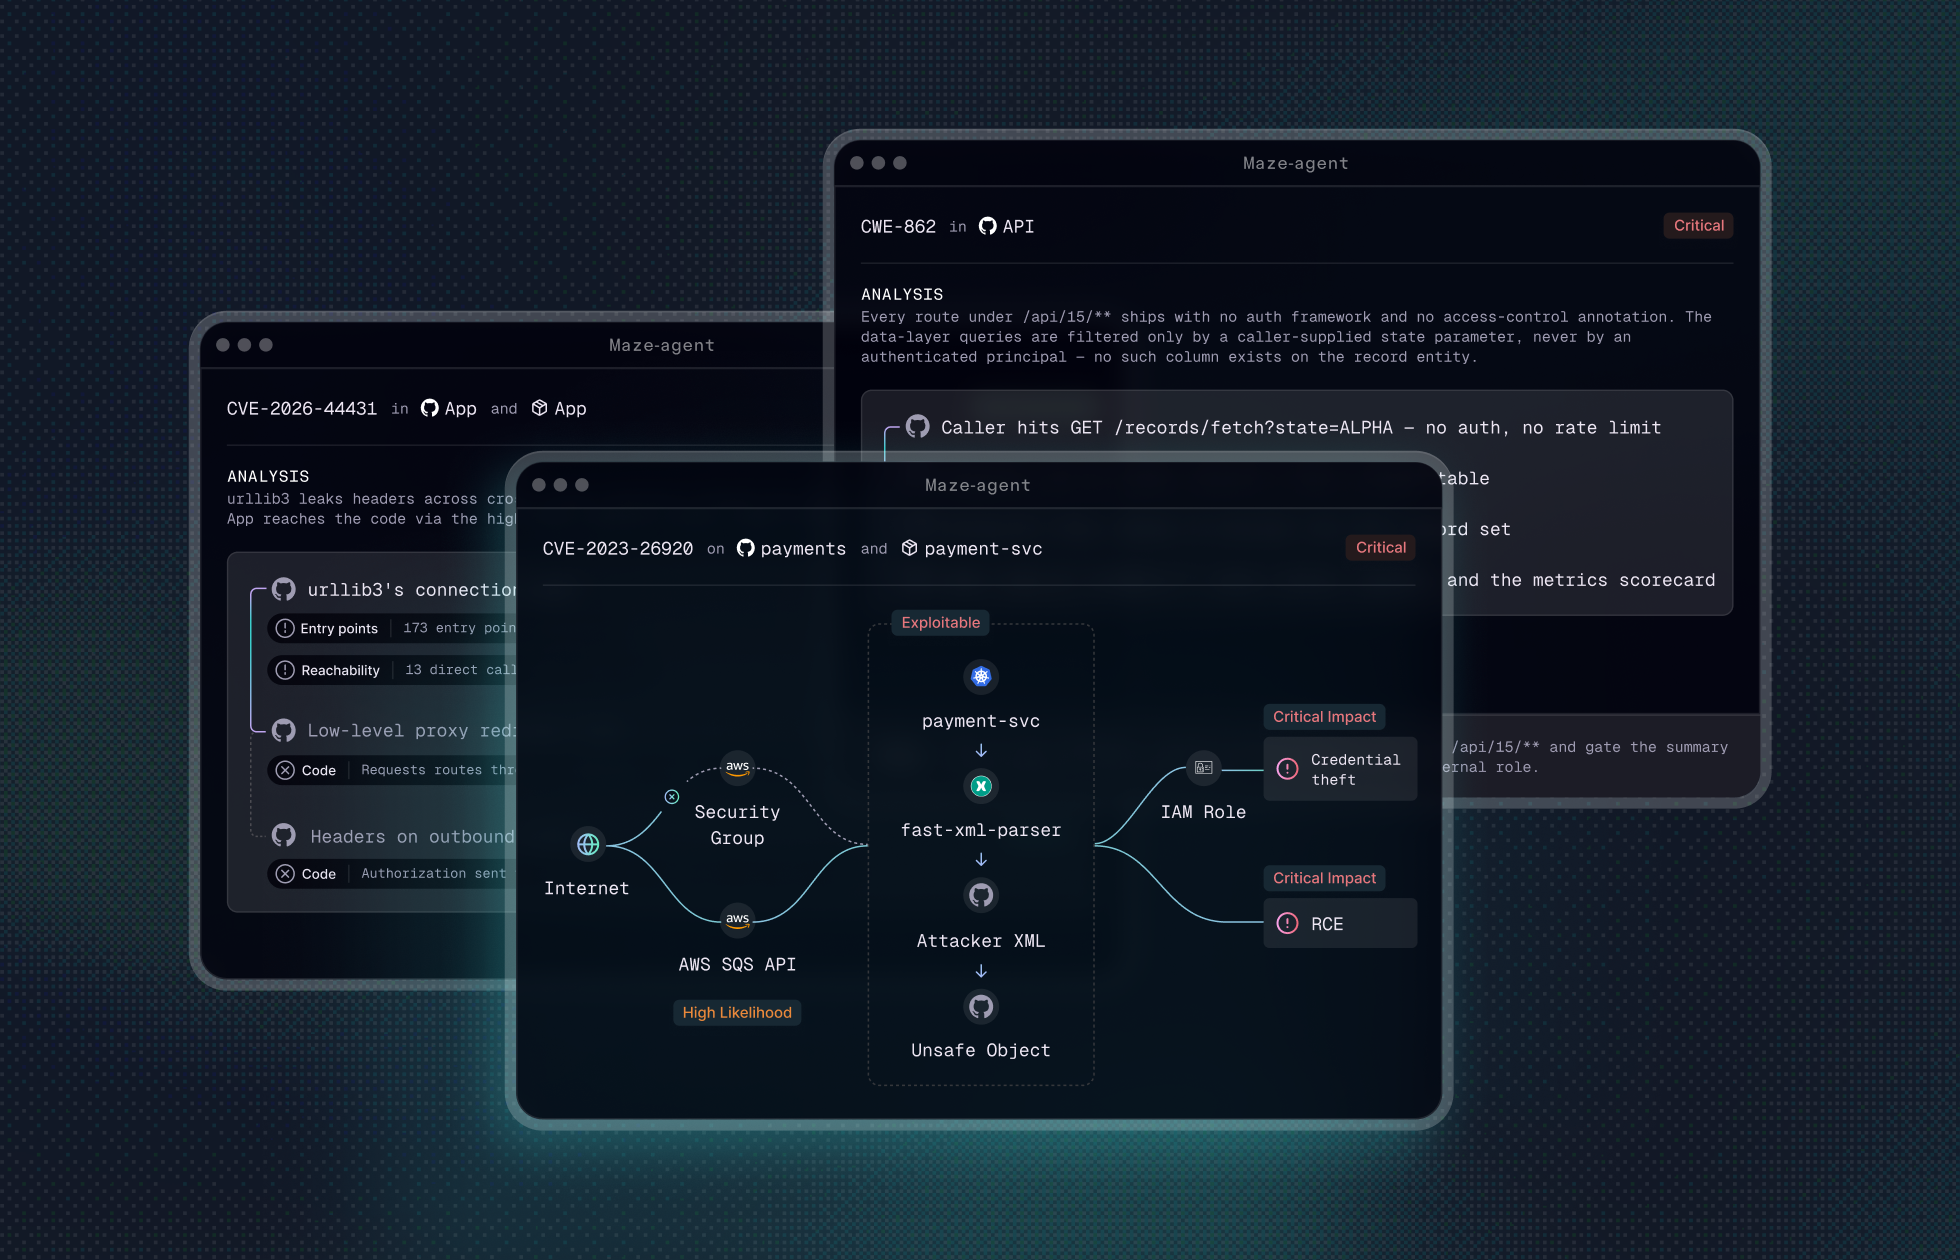
Task: Click the Internet globe icon
Action: (588, 844)
